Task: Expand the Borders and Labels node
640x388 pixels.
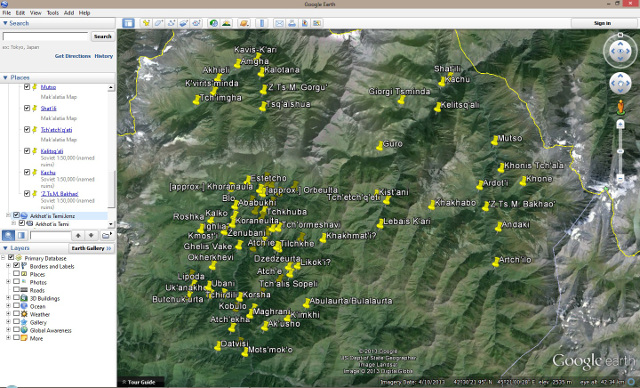Action: pyautogui.click(x=8, y=266)
